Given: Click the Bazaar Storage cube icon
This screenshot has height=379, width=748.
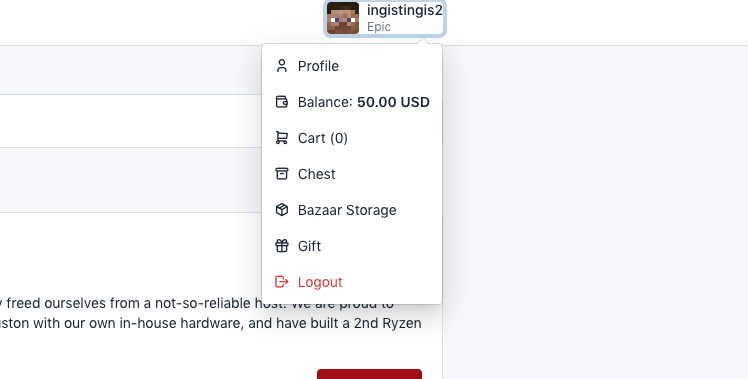Looking at the screenshot, I should (281, 210).
